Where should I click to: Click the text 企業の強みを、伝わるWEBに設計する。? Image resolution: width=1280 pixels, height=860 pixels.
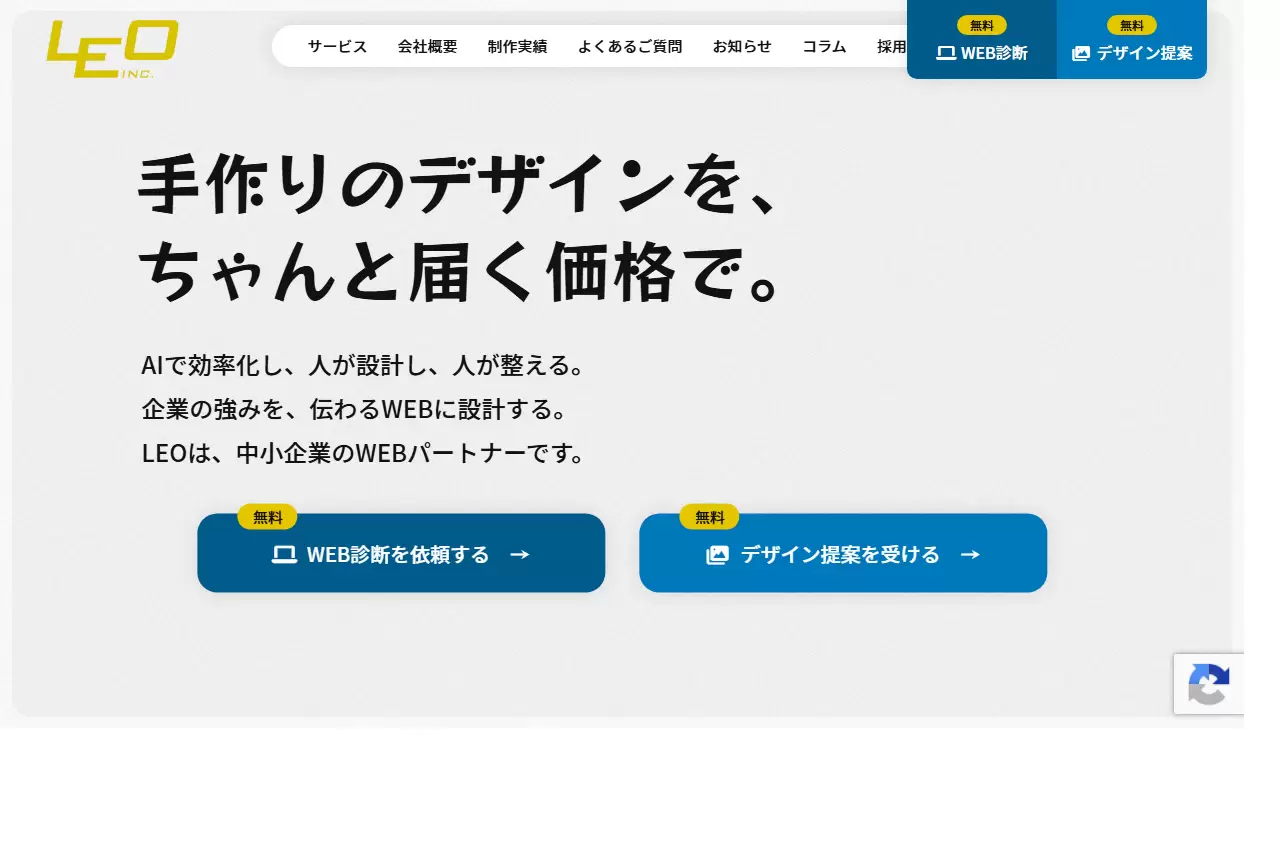tap(354, 409)
